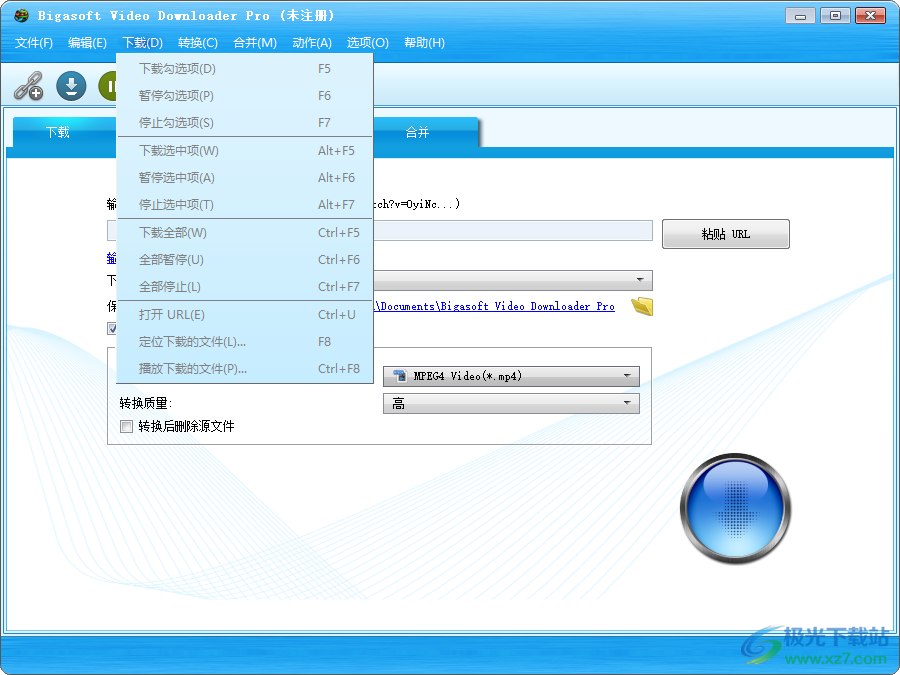The width and height of the screenshot is (900, 675).
Task: Click the add URL chain-link toolbar icon
Action: (x=28, y=86)
